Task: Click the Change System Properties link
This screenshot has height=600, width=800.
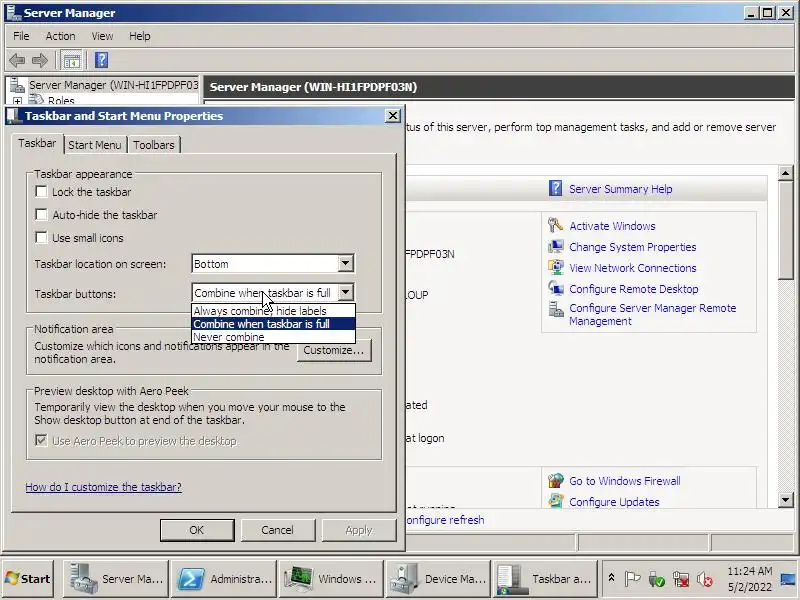Action: pos(633,247)
